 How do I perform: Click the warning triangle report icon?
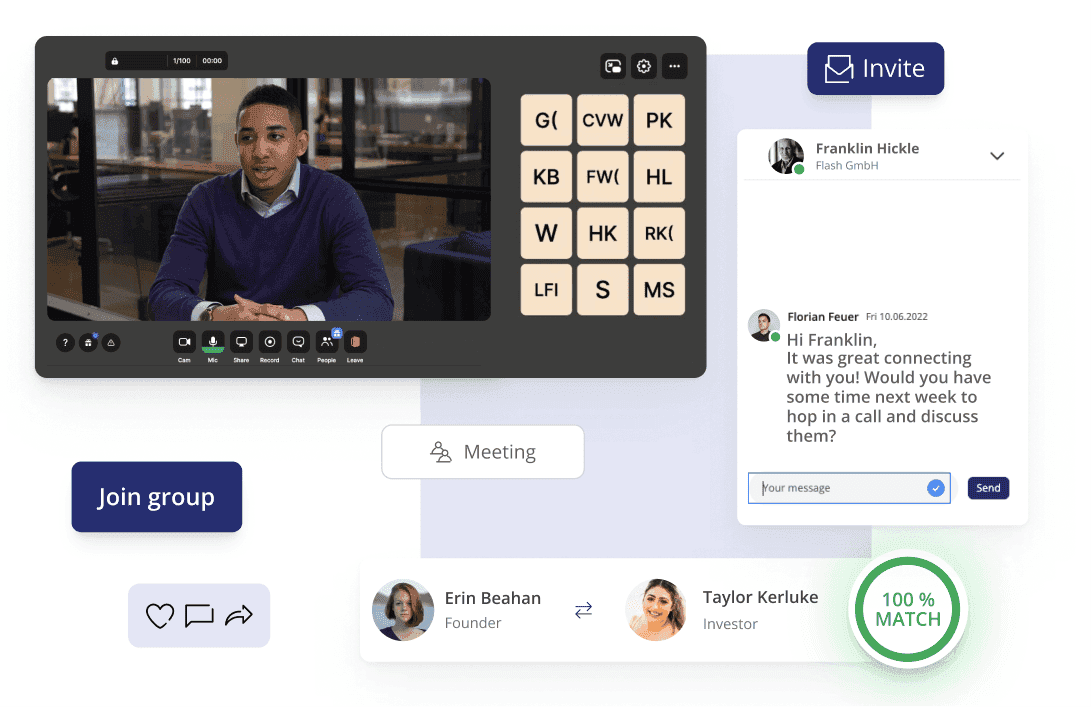pyautogui.click(x=111, y=343)
